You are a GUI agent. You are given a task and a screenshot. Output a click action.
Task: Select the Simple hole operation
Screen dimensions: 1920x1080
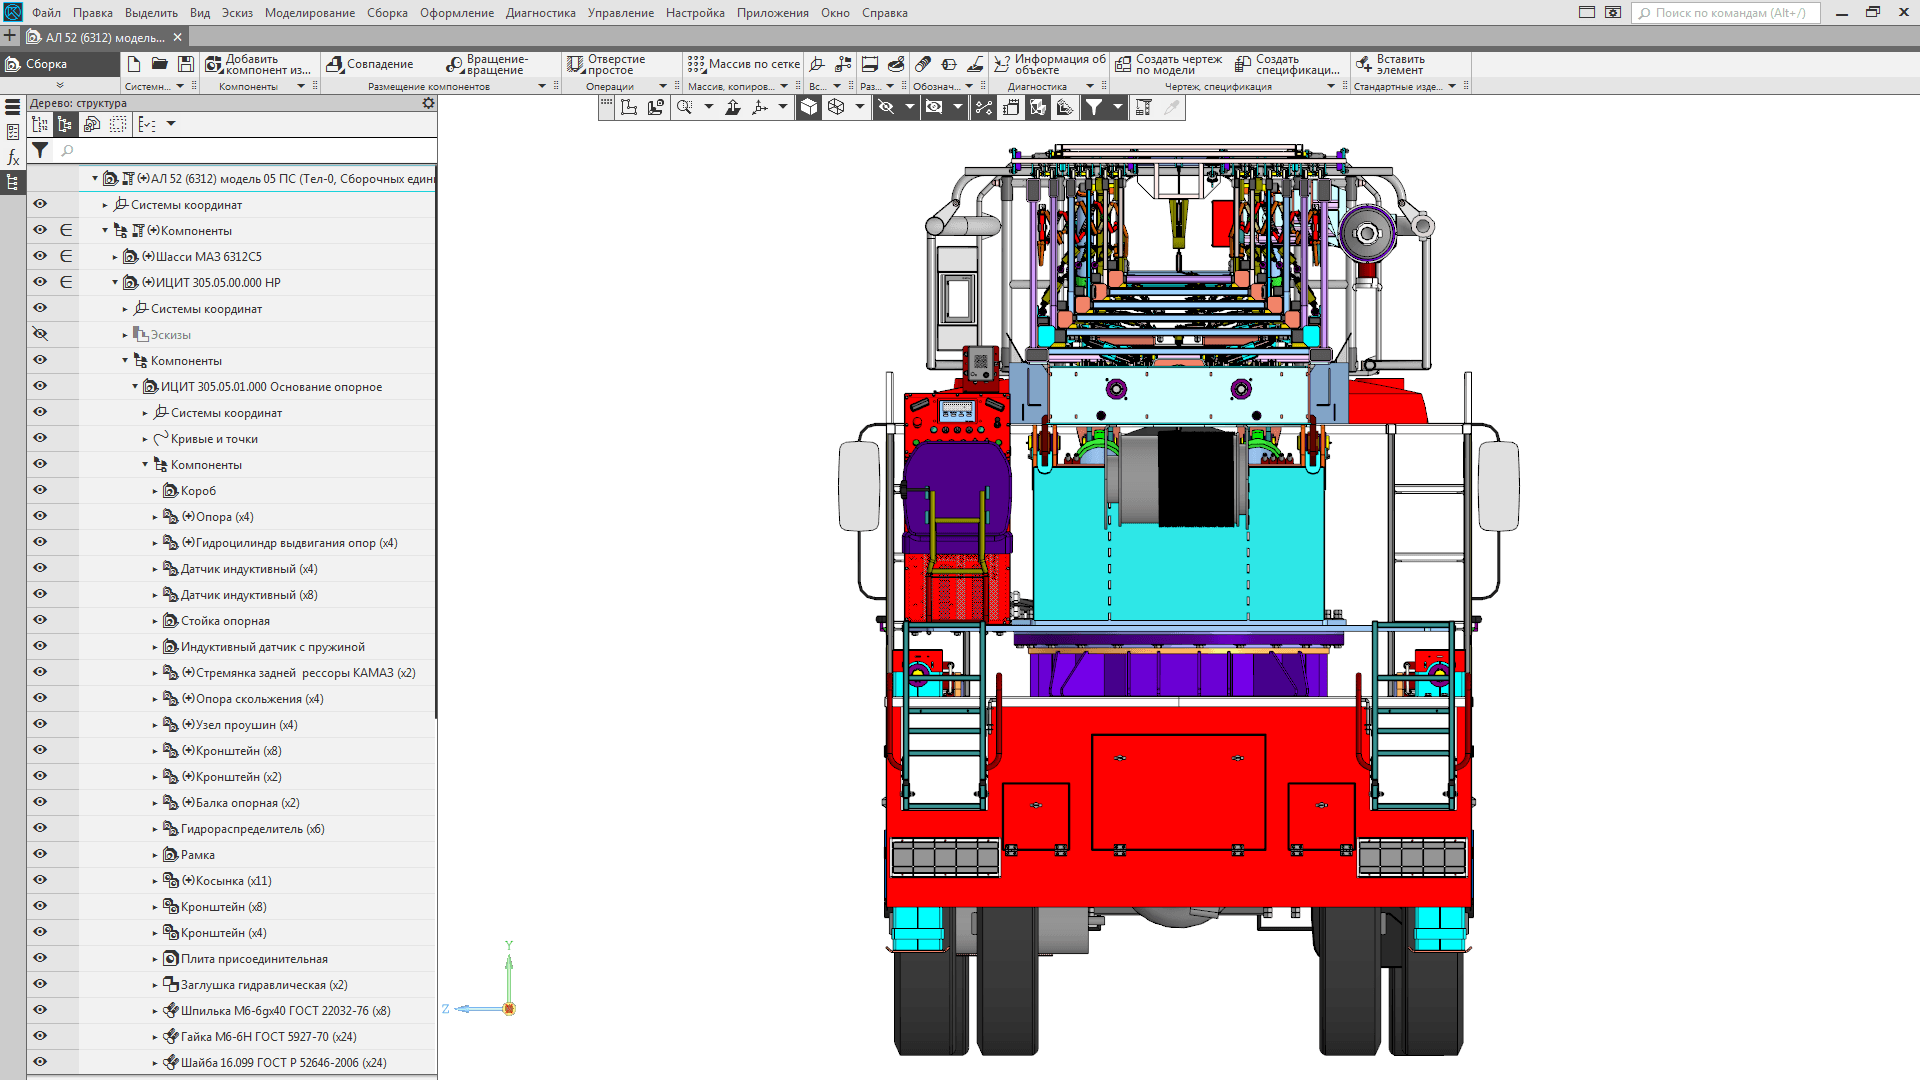pyautogui.click(x=575, y=64)
